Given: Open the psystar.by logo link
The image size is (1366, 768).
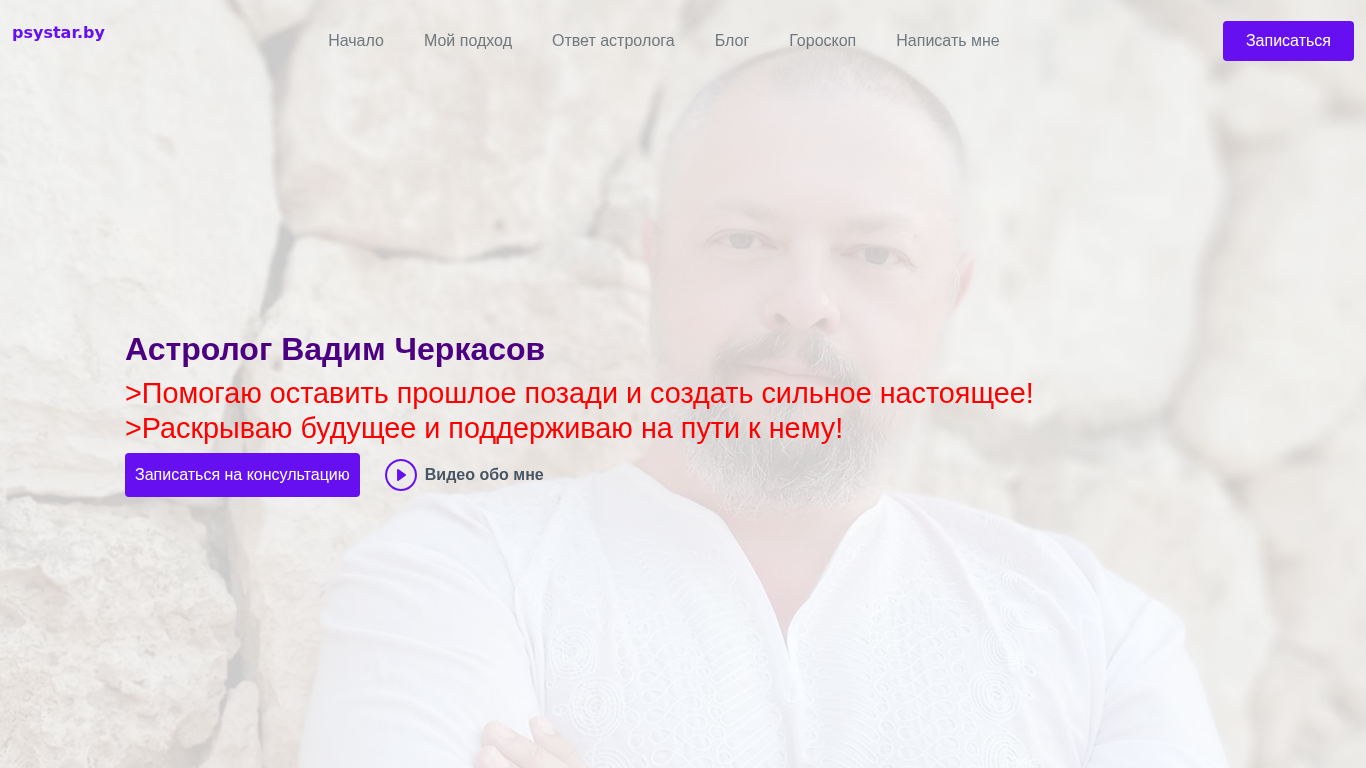Looking at the screenshot, I should [x=58, y=32].
